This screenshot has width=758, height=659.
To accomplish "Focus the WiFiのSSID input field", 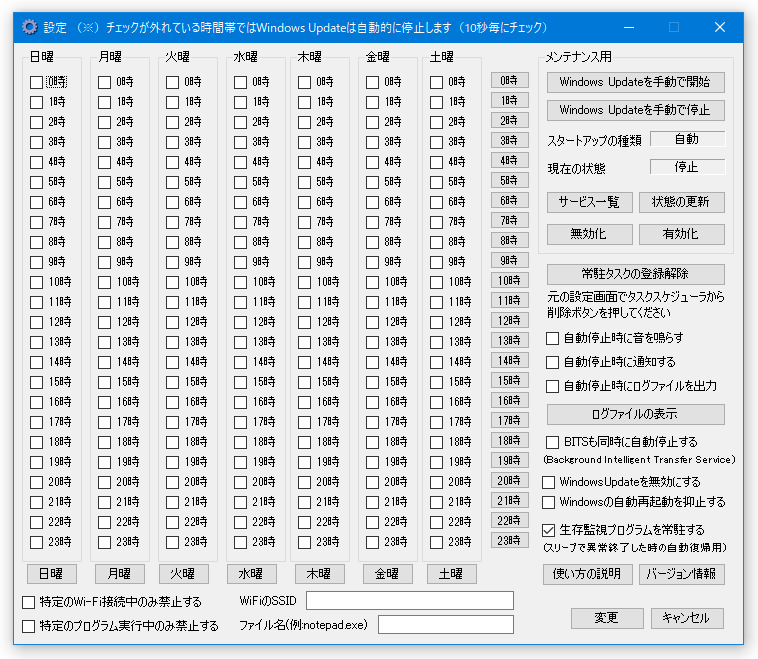I will 410,601.
